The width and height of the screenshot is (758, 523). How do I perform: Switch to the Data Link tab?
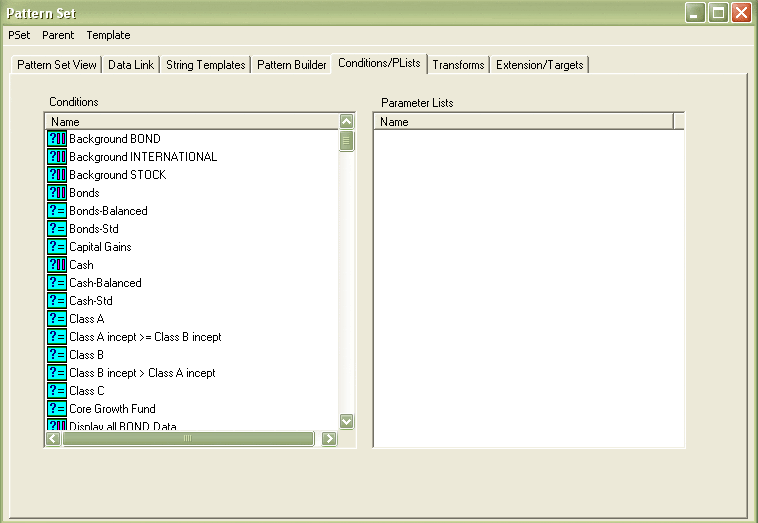tap(131, 65)
